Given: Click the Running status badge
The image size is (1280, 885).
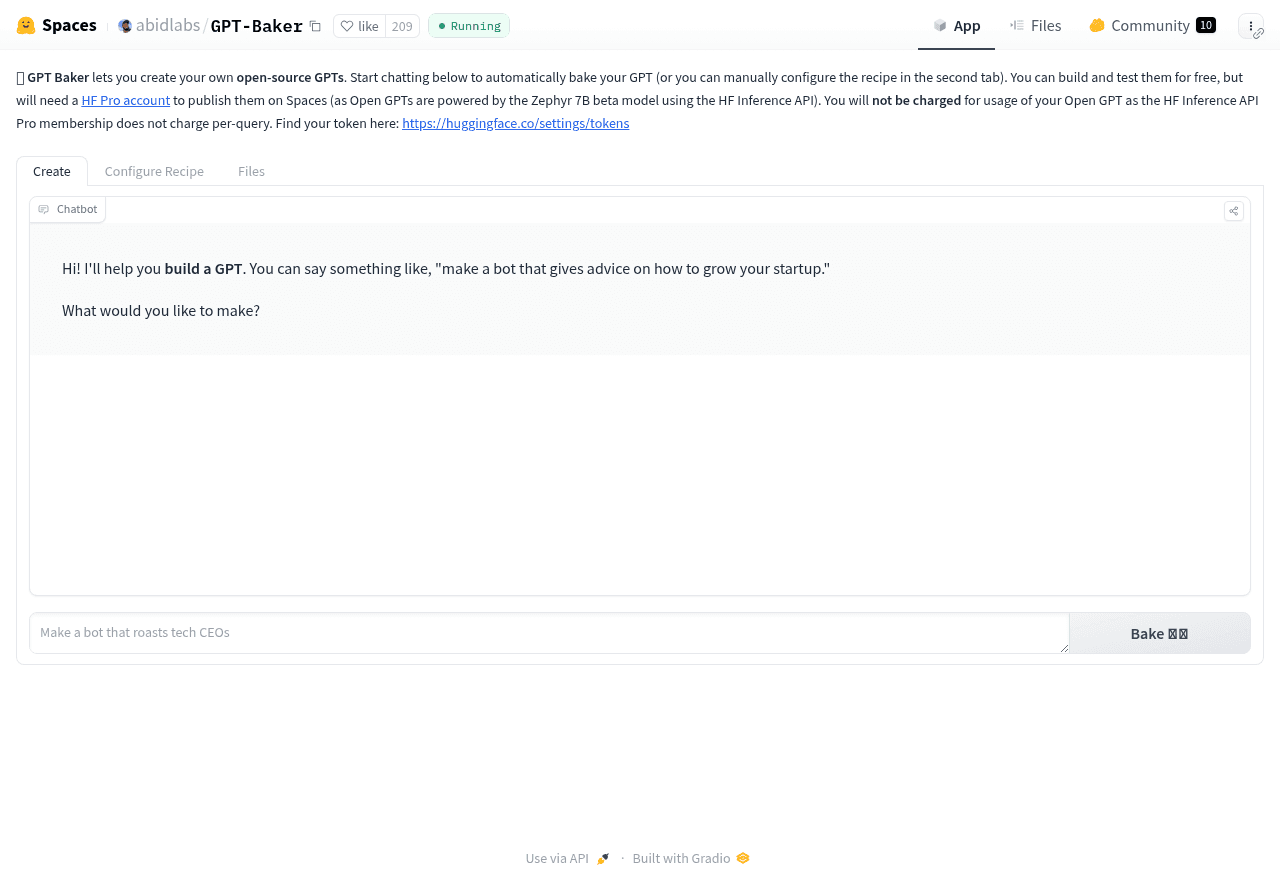Looking at the screenshot, I should [469, 26].
